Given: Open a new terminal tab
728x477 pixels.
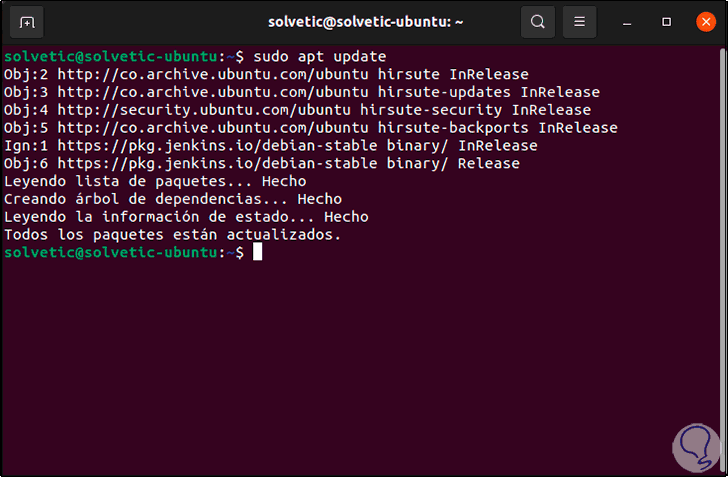Looking at the screenshot, I should (x=27, y=22).
